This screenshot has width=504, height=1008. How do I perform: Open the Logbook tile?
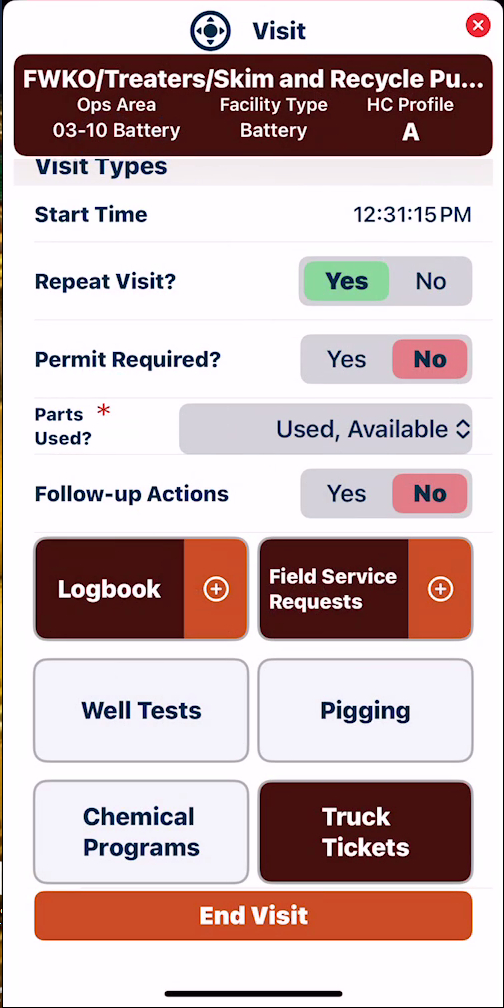pos(109,589)
